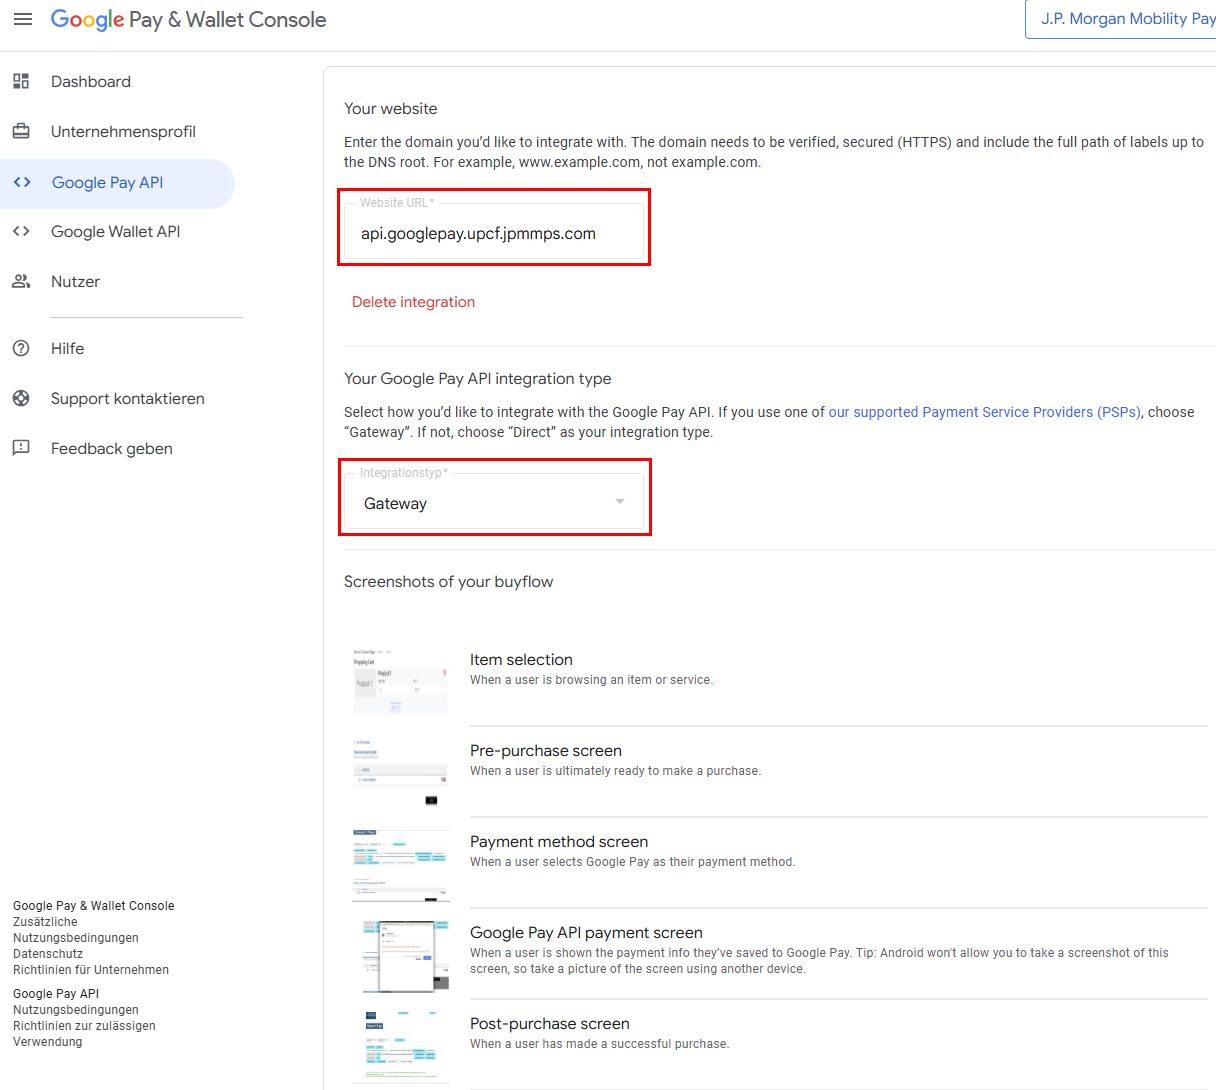Open the Dashboard section
This screenshot has height=1090, width=1216.
click(x=89, y=81)
